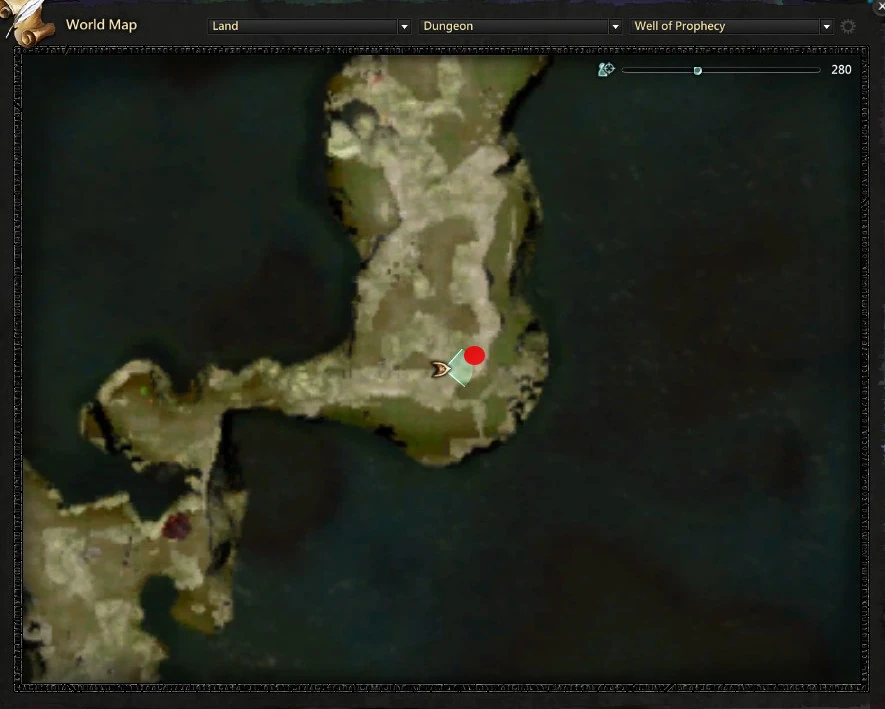Viewport: 885px width, 709px height.
Task: Click the Well of Prophecy arrow button
Action: pyautogui.click(x=826, y=27)
